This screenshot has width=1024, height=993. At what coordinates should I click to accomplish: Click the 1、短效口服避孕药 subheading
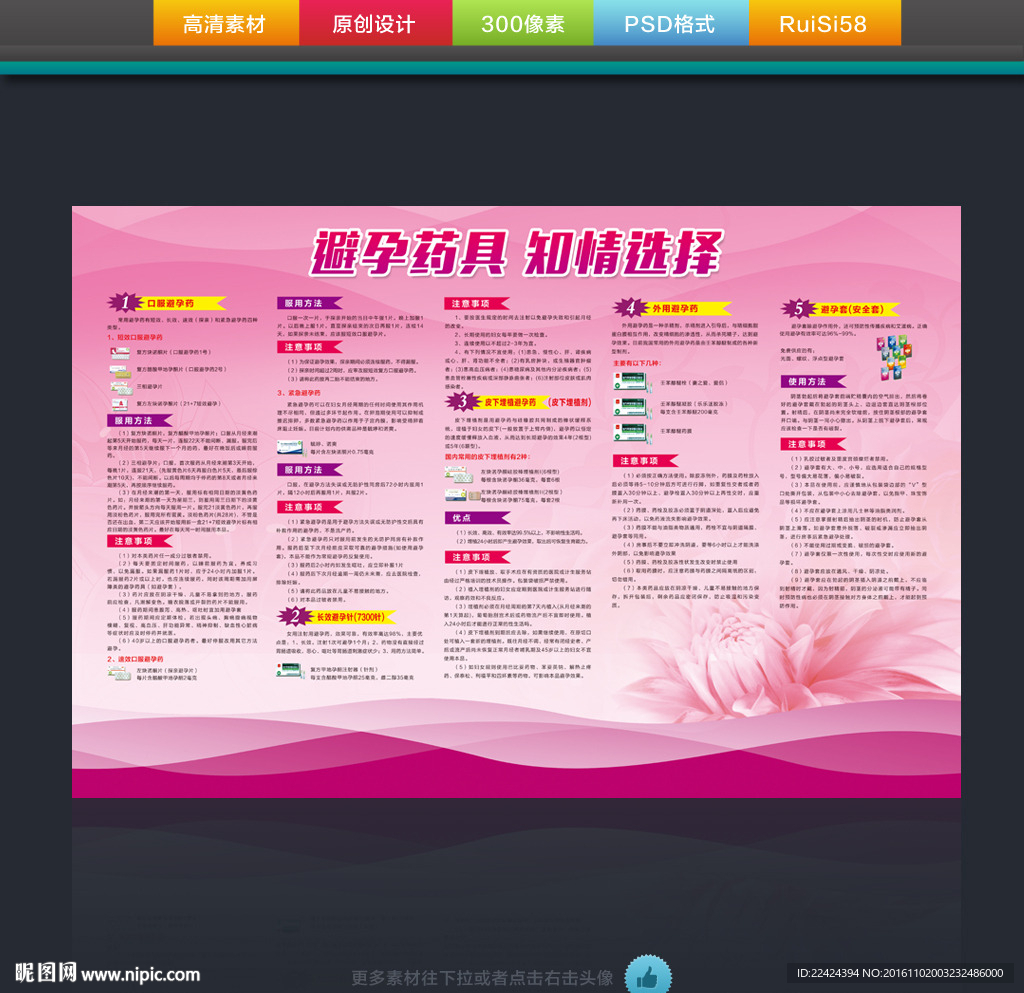pyautogui.click(x=135, y=338)
